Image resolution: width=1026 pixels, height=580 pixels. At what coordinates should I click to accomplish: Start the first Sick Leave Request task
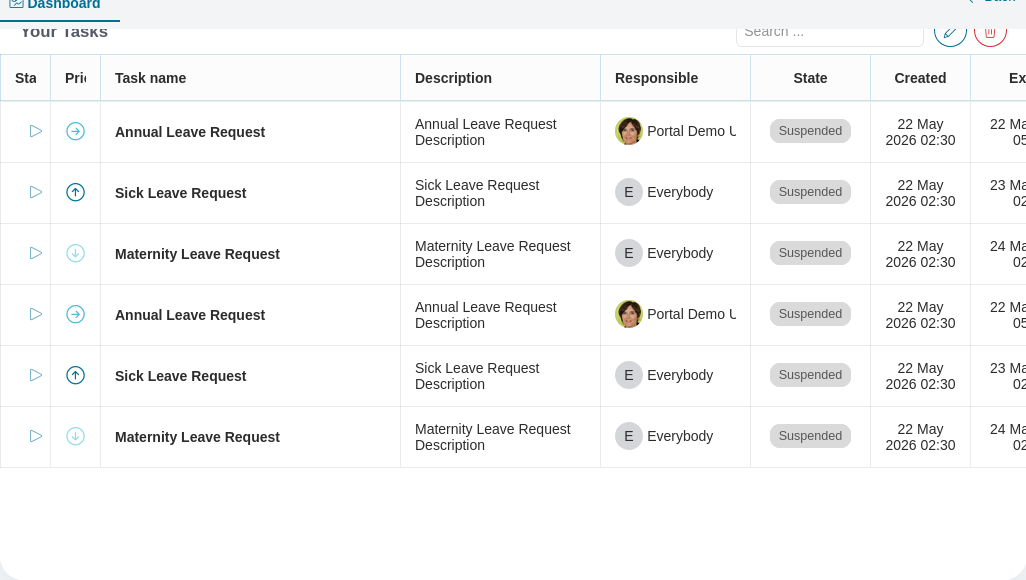[36, 192]
